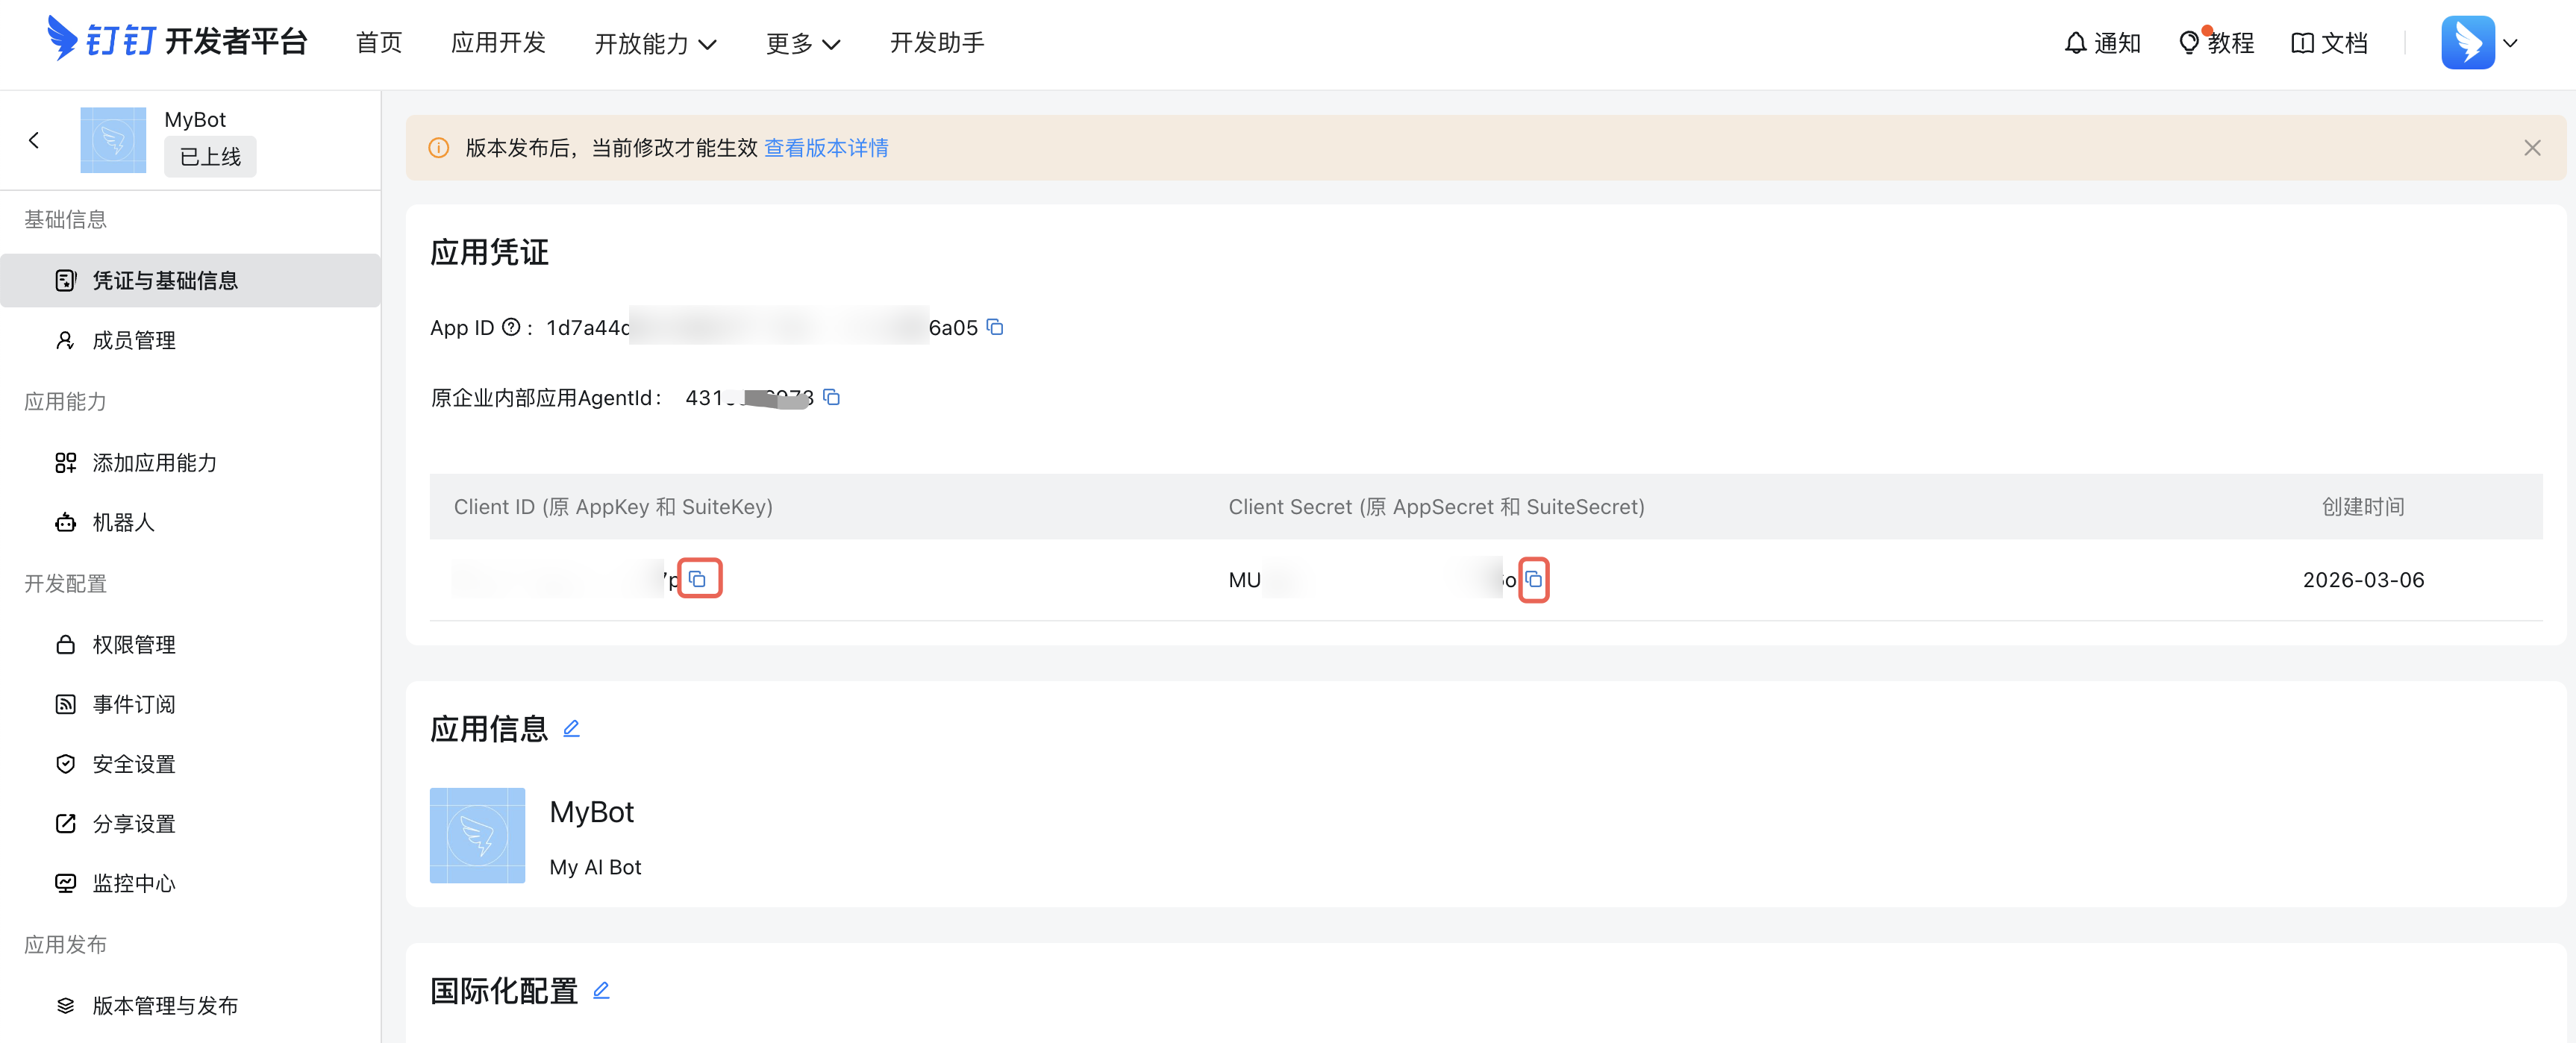
Task: Dismiss the version notice banner
Action: click(x=2532, y=148)
